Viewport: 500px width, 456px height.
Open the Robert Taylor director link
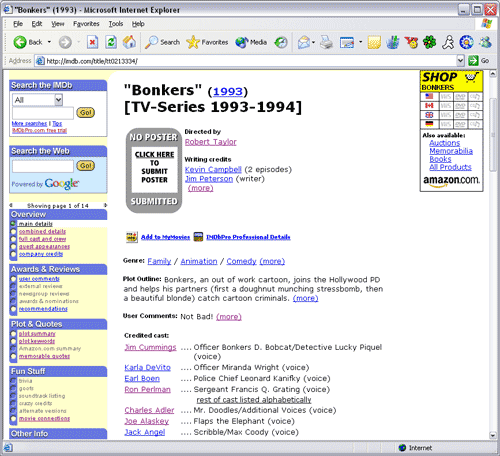211,142
